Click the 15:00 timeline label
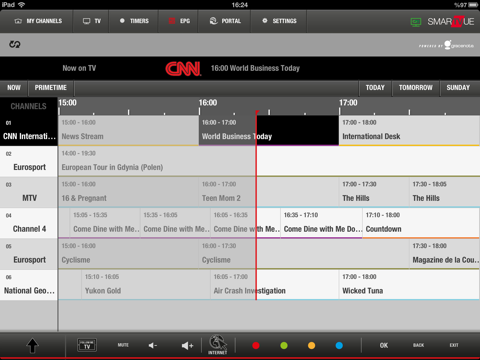 click(68, 103)
